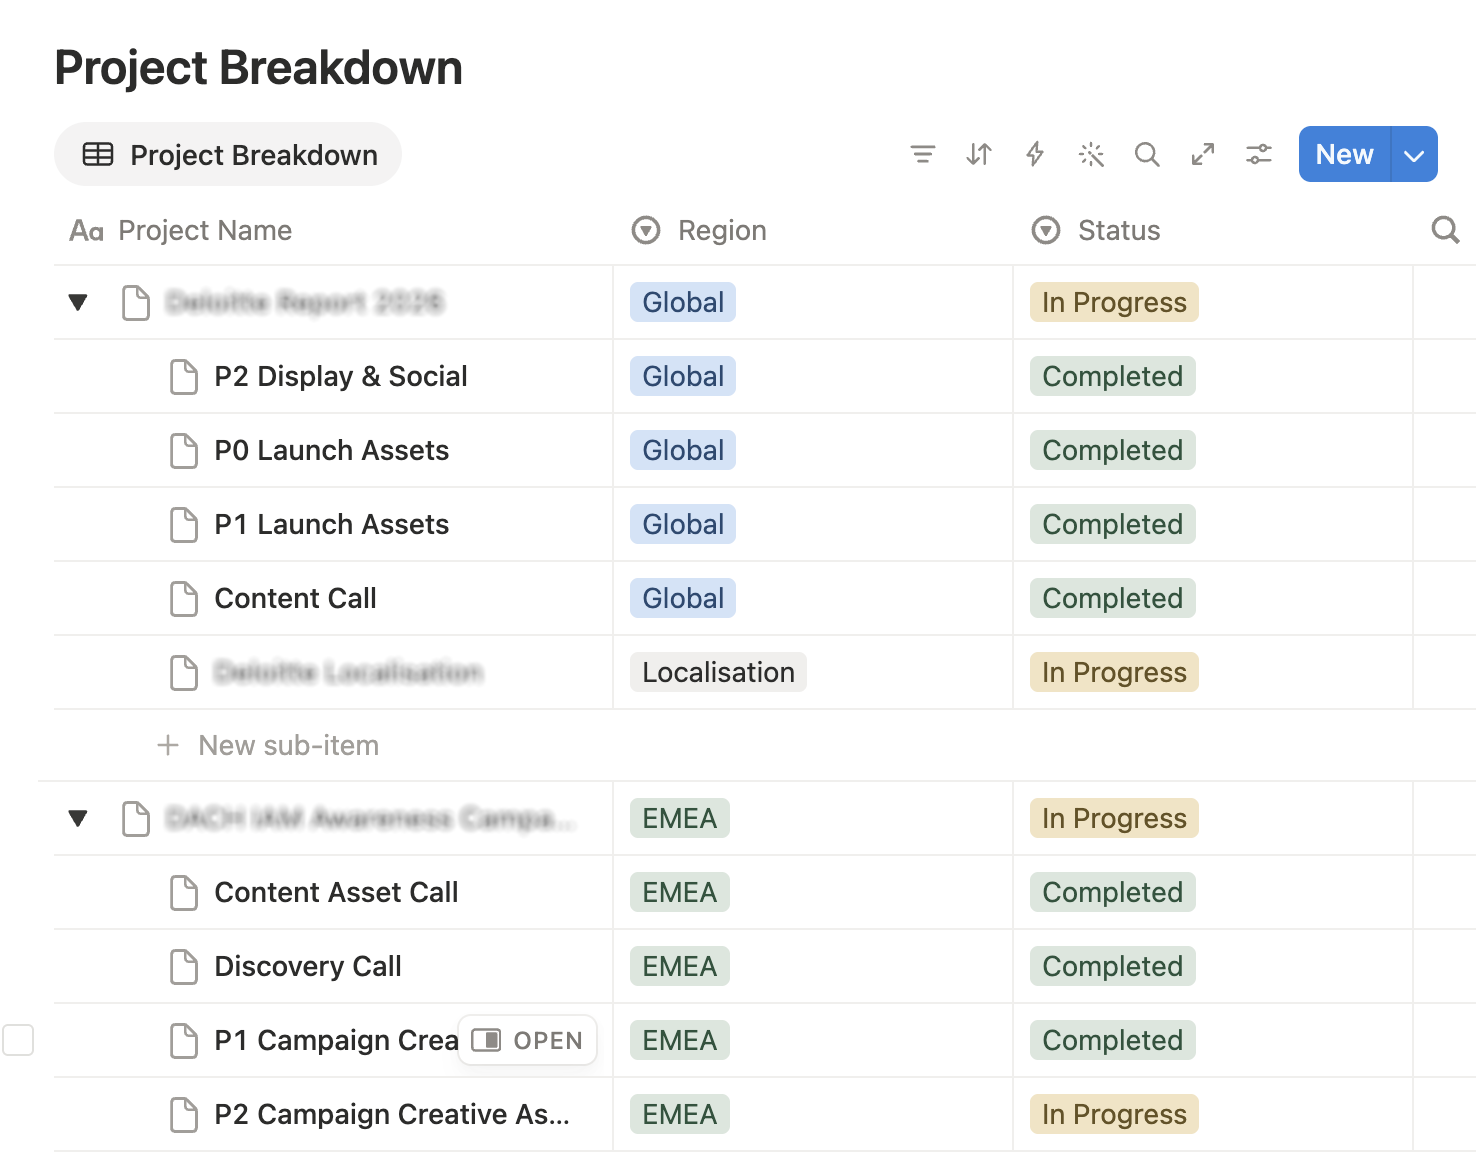Image resolution: width=1476 pixels, height=1158 pixels.
Task: Click the blue New button
Action: click(1344, 154)
